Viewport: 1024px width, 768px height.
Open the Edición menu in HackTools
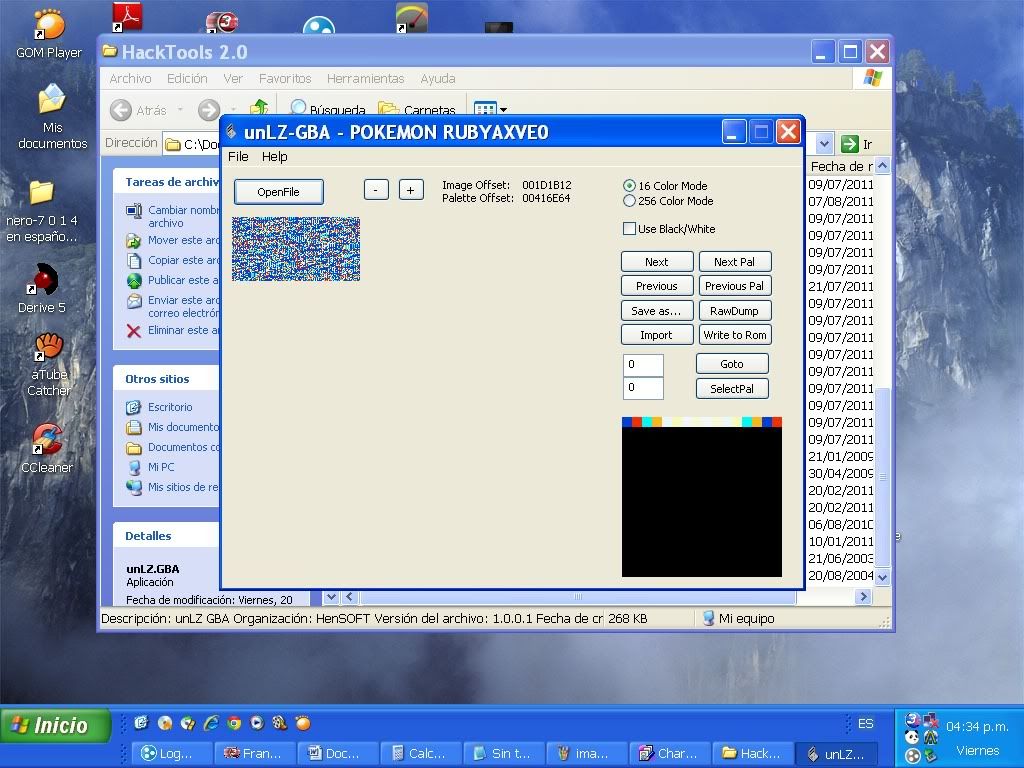point(187,78)
